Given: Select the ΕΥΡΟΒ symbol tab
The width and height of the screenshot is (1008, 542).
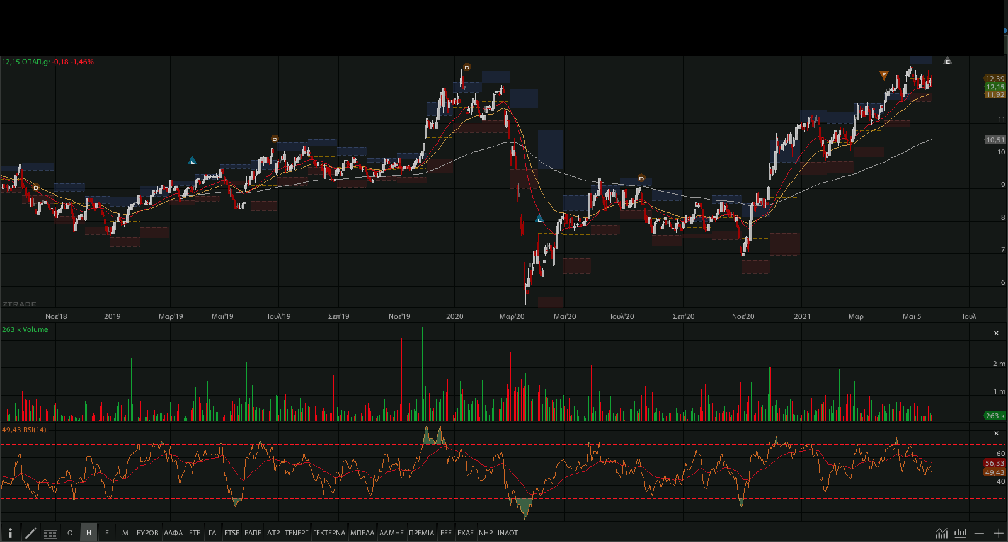Looking at the screenshot, I should coord(147,533).
